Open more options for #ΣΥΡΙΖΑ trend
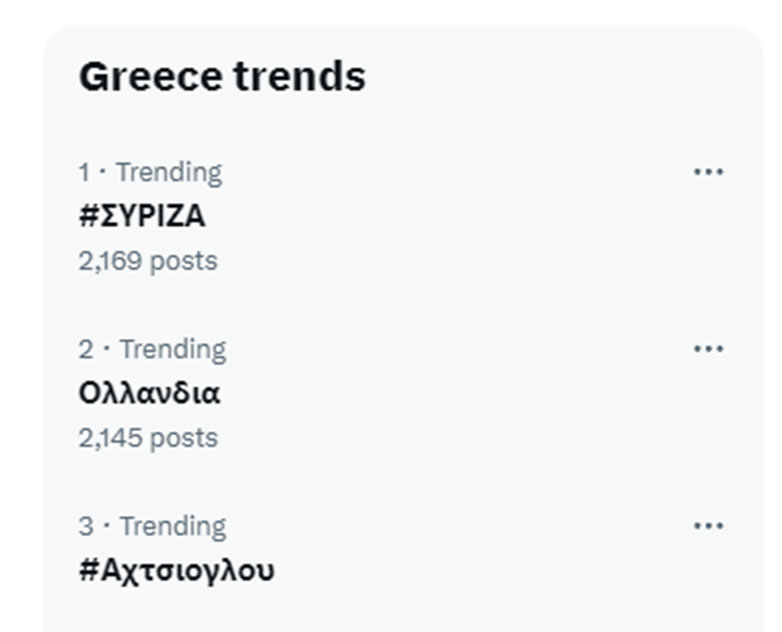782x632 pixels. [708, 172]
